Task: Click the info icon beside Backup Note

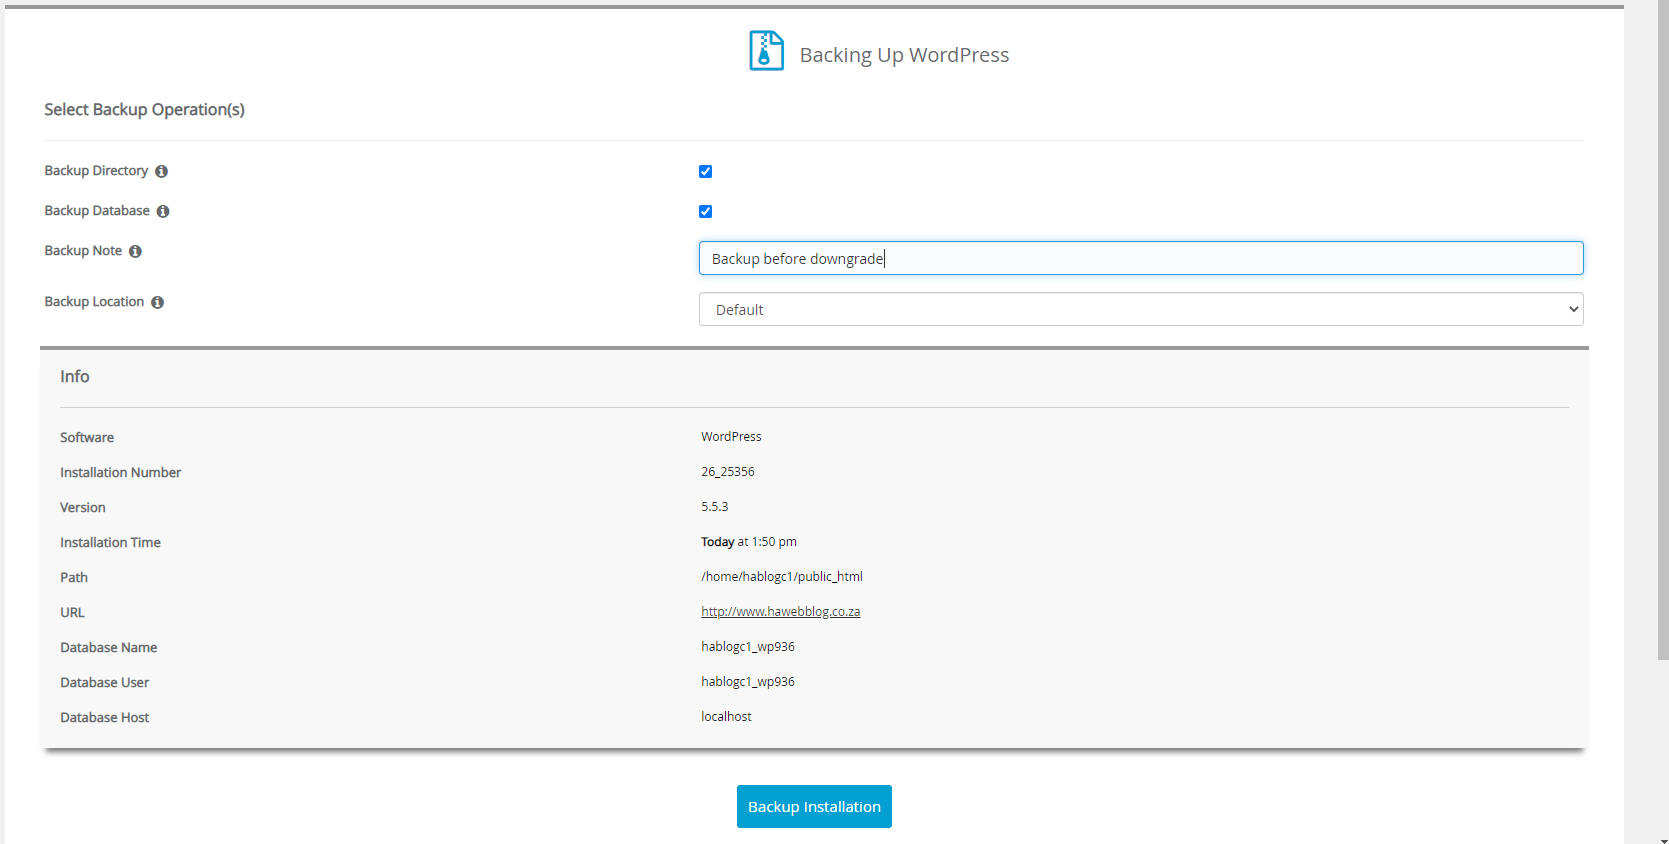Action: (x=135, y=252)
